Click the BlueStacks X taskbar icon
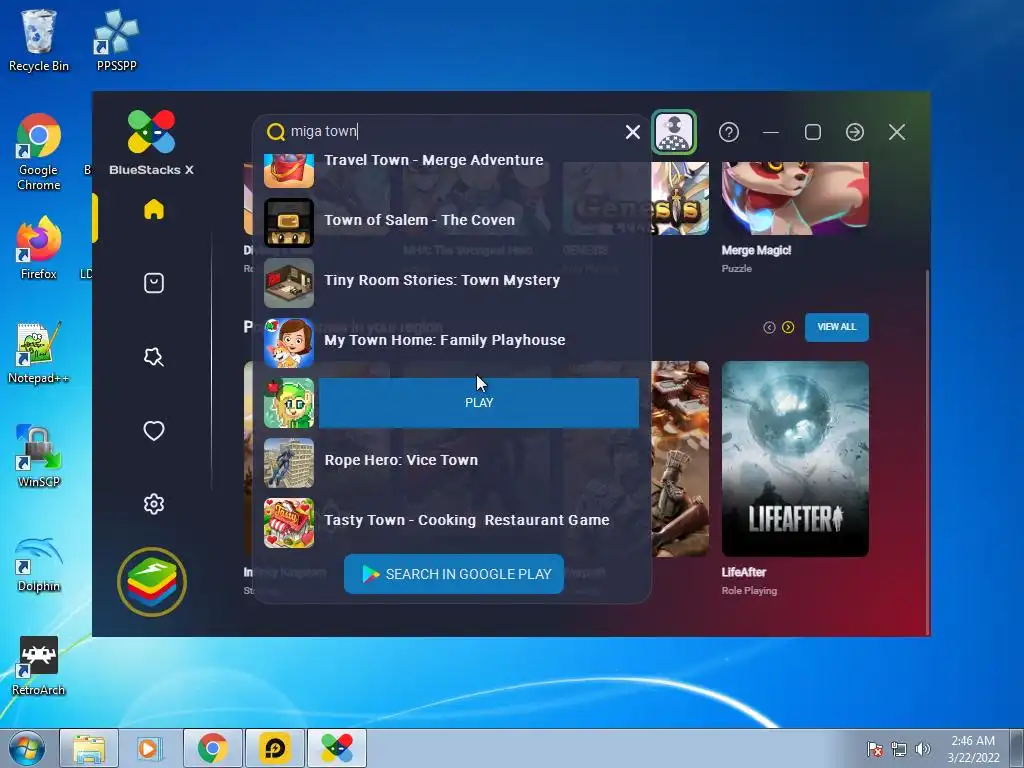The image size is (1024, 768). (337, 748)
